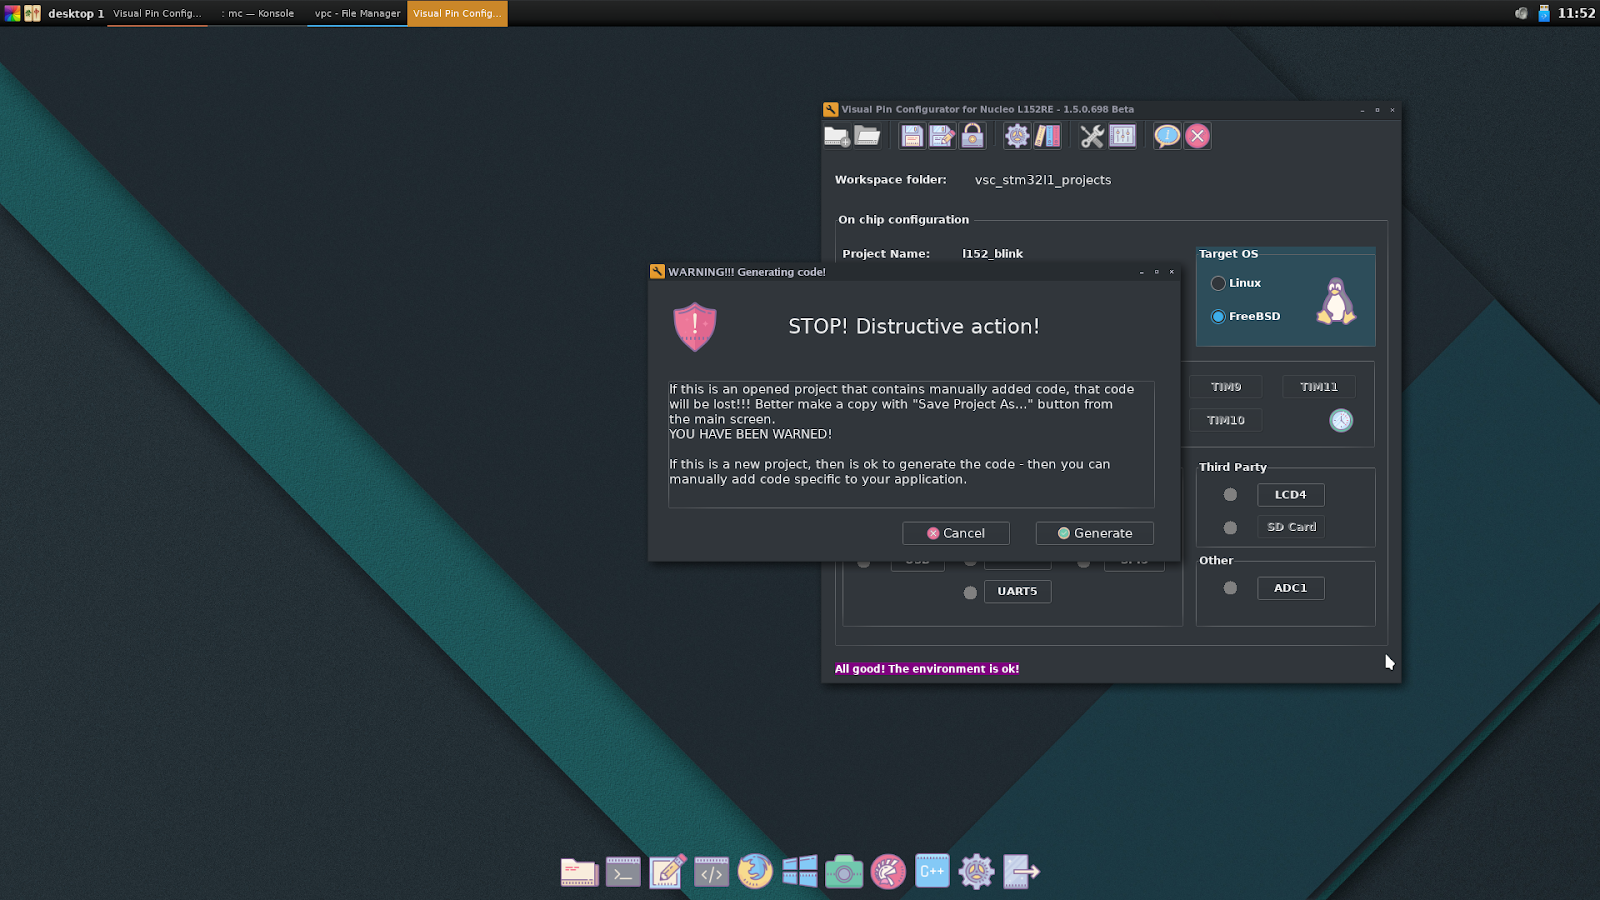Cancel the code generation warning
Screen dimensions: 1600x900
coord(955,533)
